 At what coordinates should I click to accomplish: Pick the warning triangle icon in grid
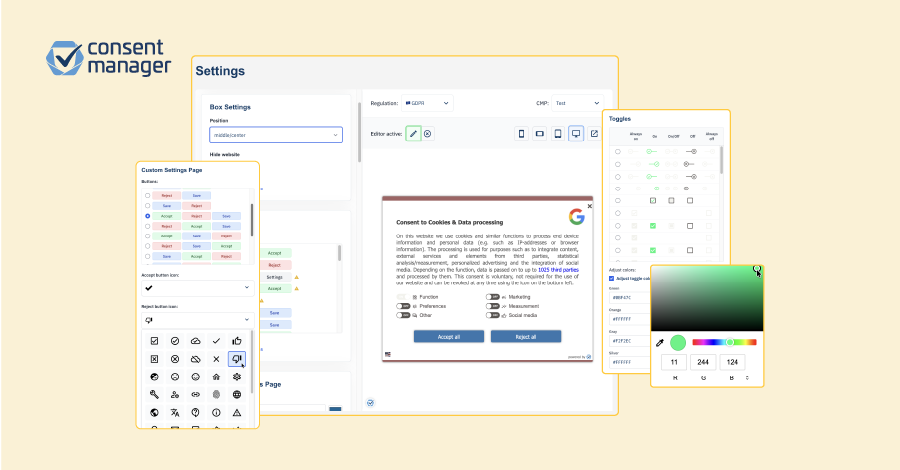[237, 413]
